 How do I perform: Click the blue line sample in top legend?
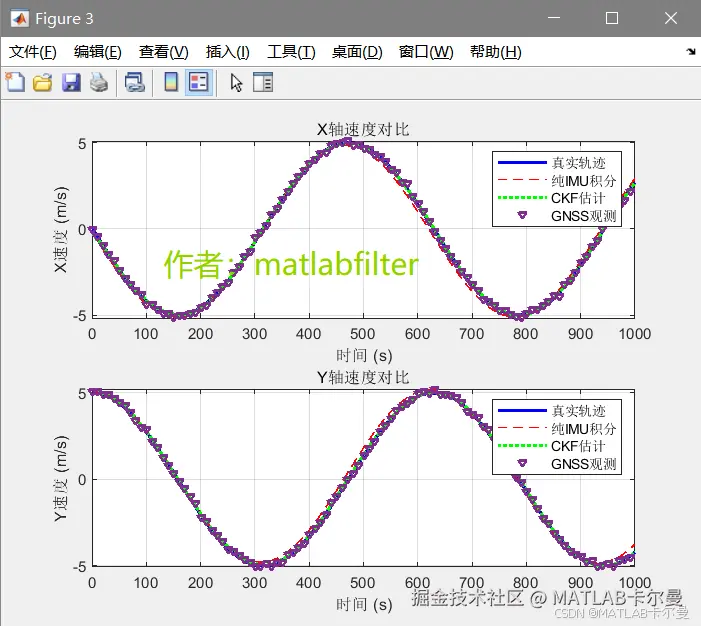pos(522,162)
